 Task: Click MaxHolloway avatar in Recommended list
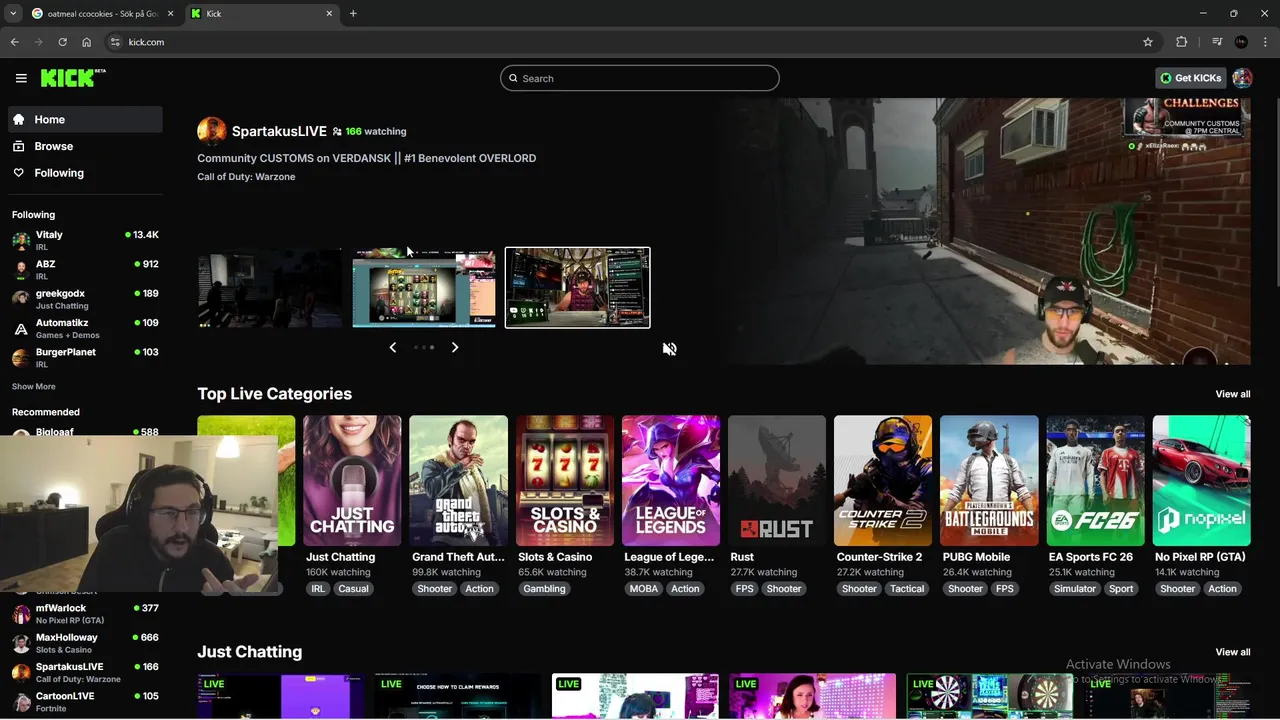coord(20,643)
